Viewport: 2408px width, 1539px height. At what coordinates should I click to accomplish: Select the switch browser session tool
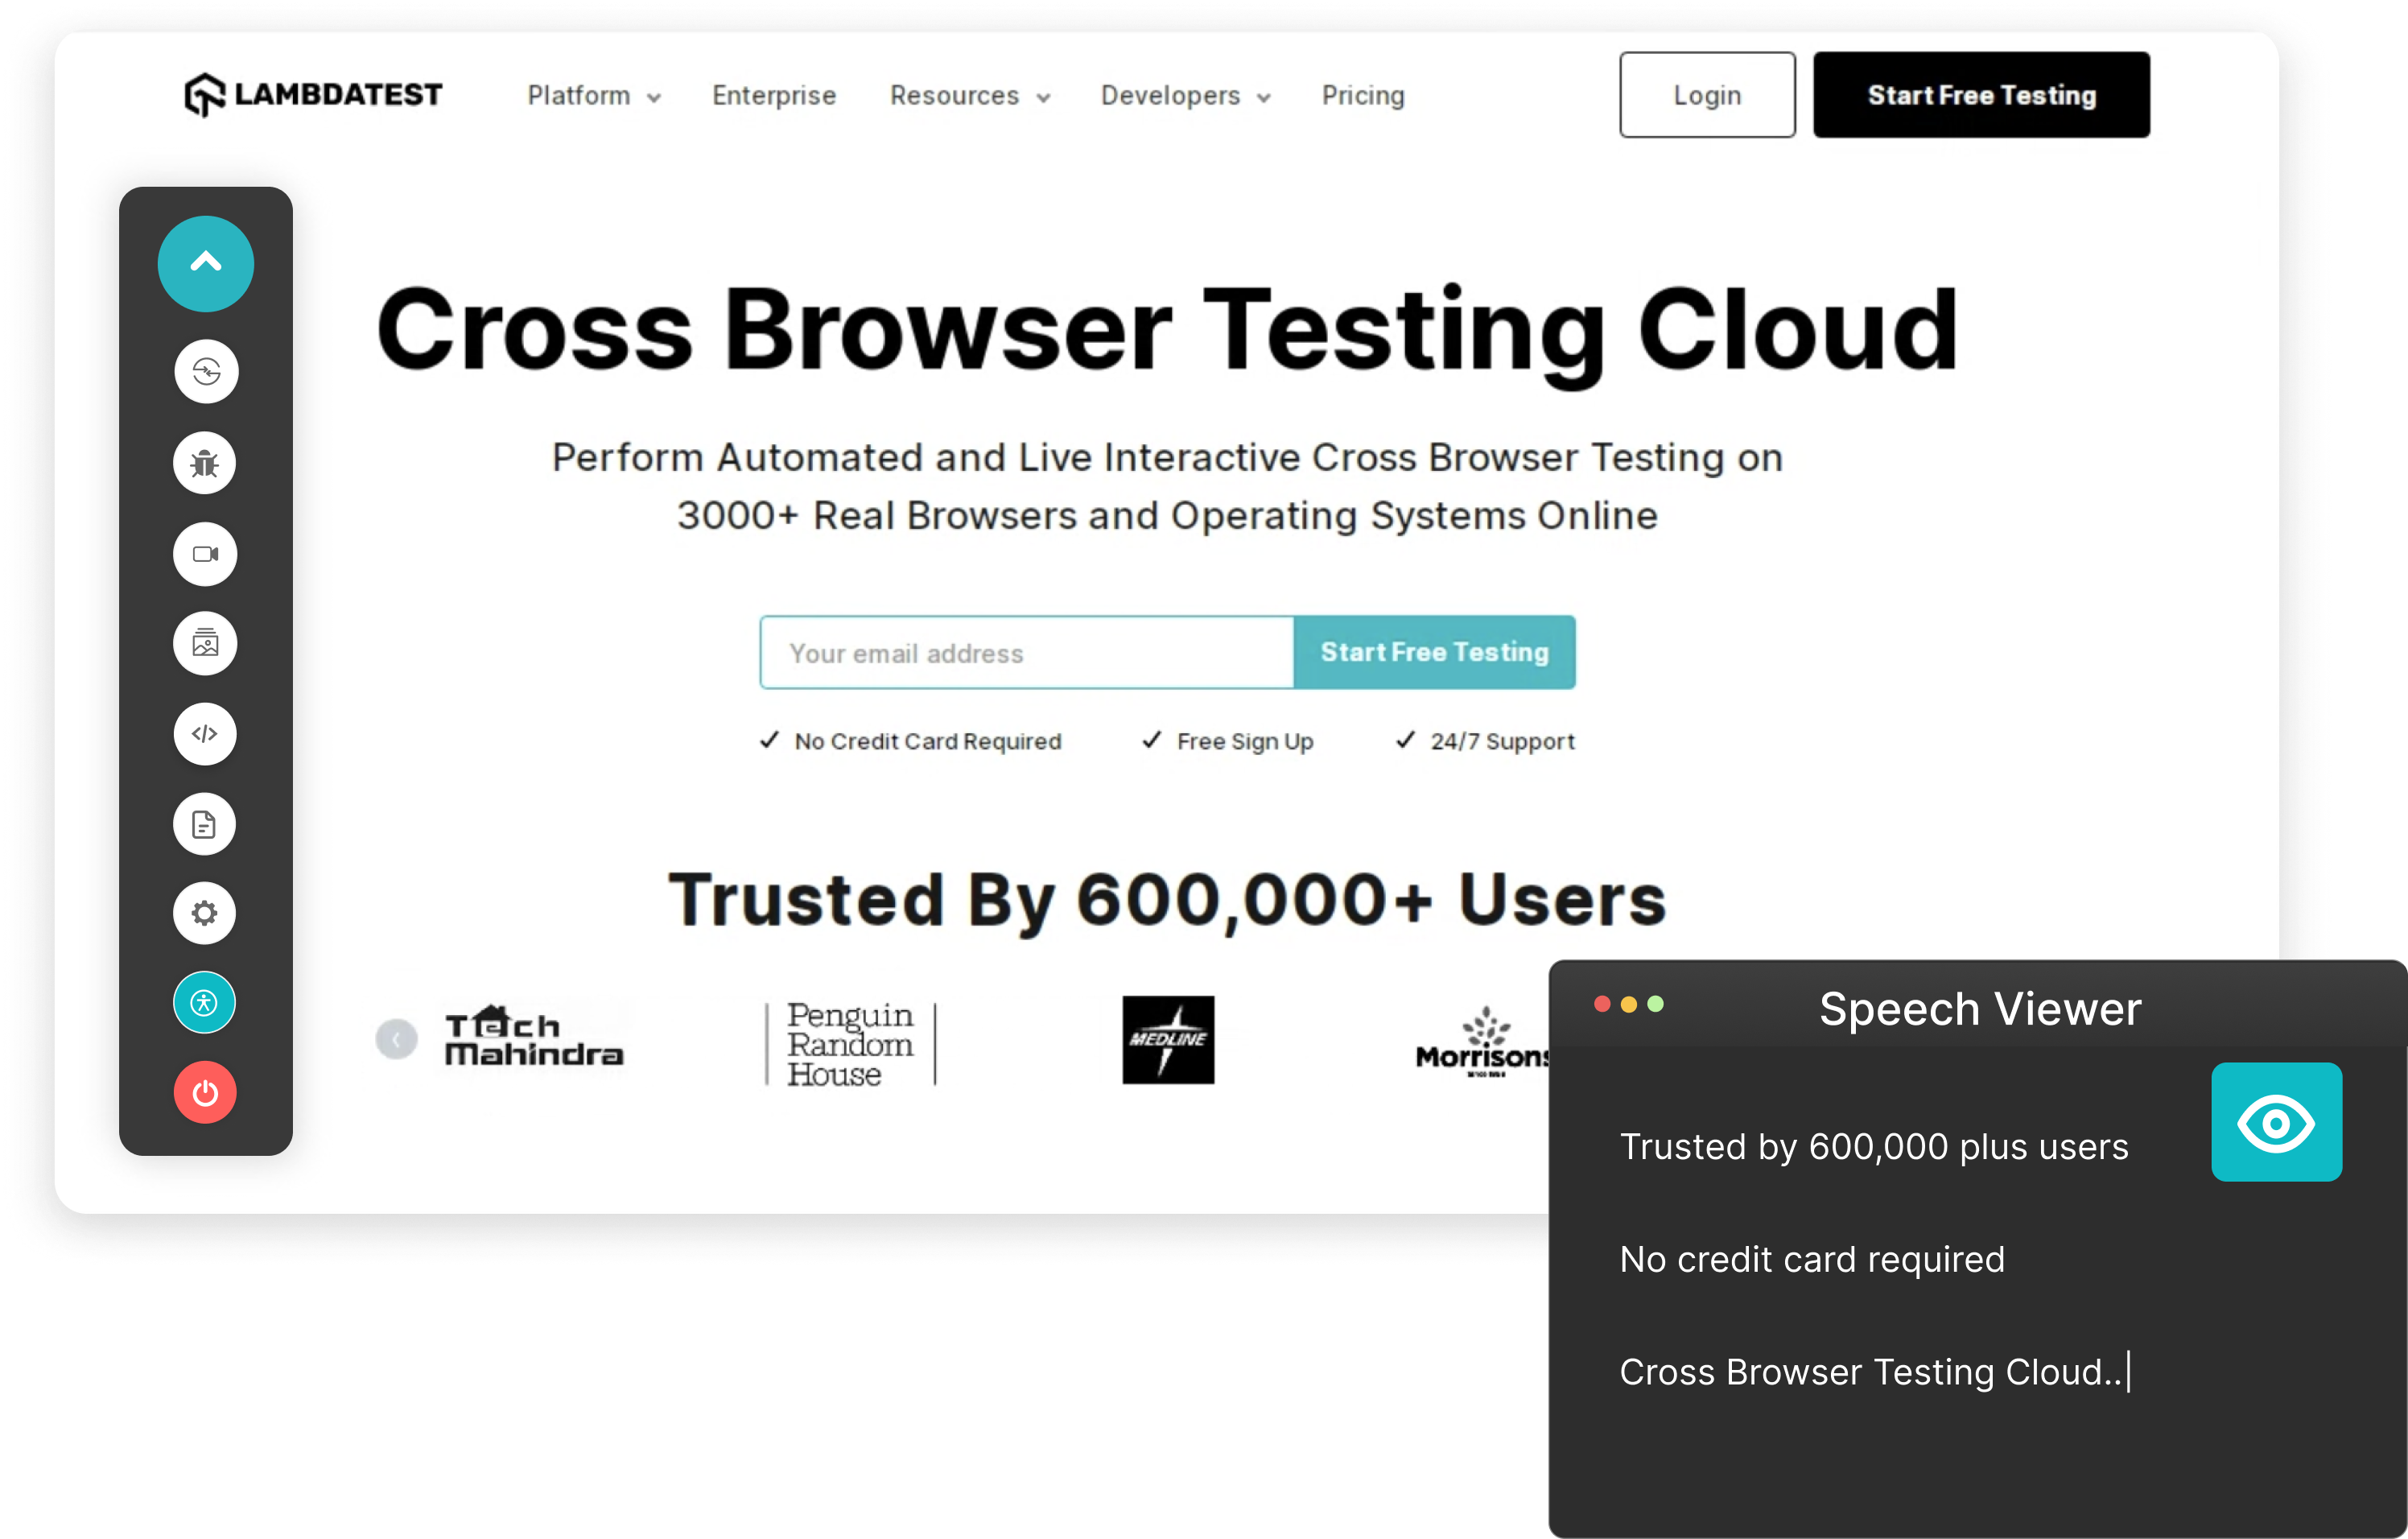(x=205, y=372)
